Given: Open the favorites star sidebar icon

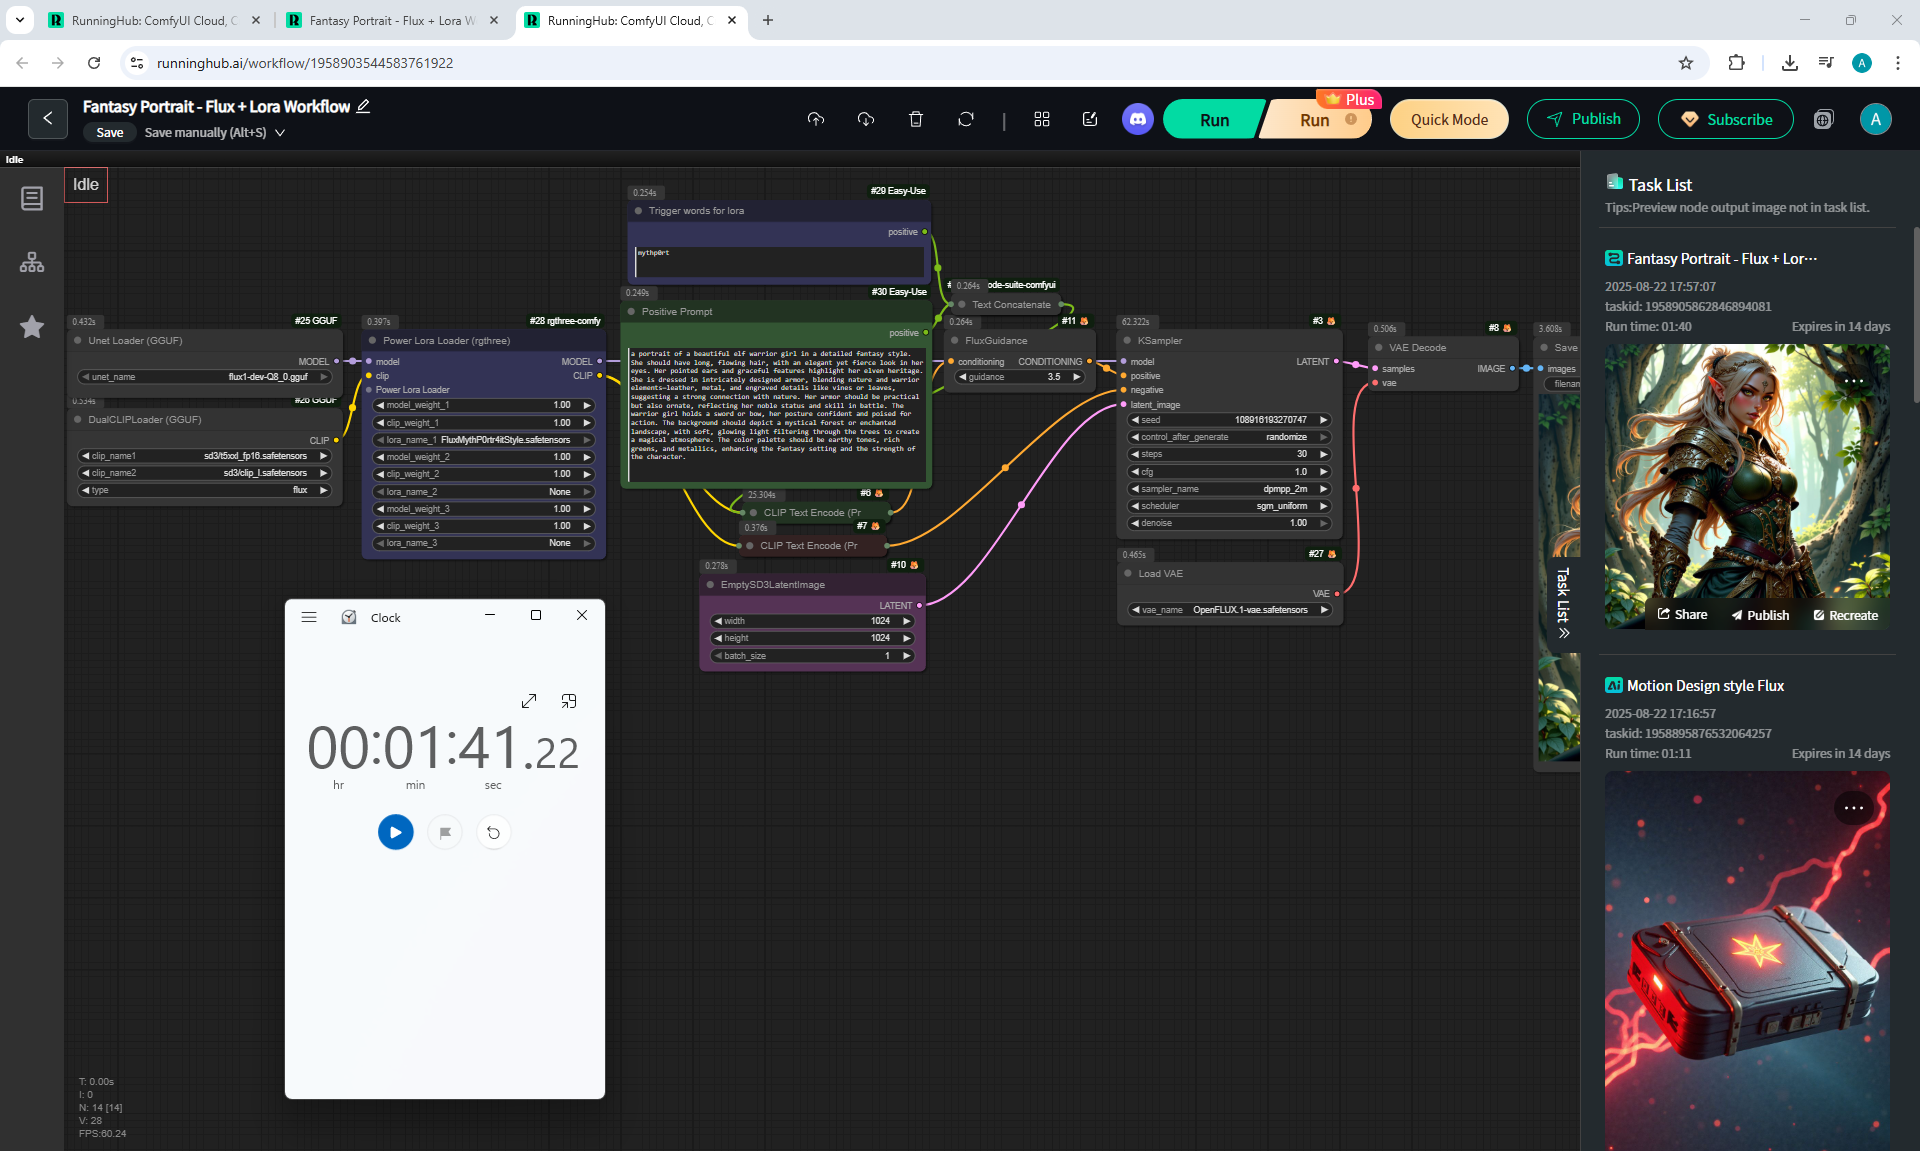Looking at the screenshot, I should pyautogui.click(x=32, y=327).
